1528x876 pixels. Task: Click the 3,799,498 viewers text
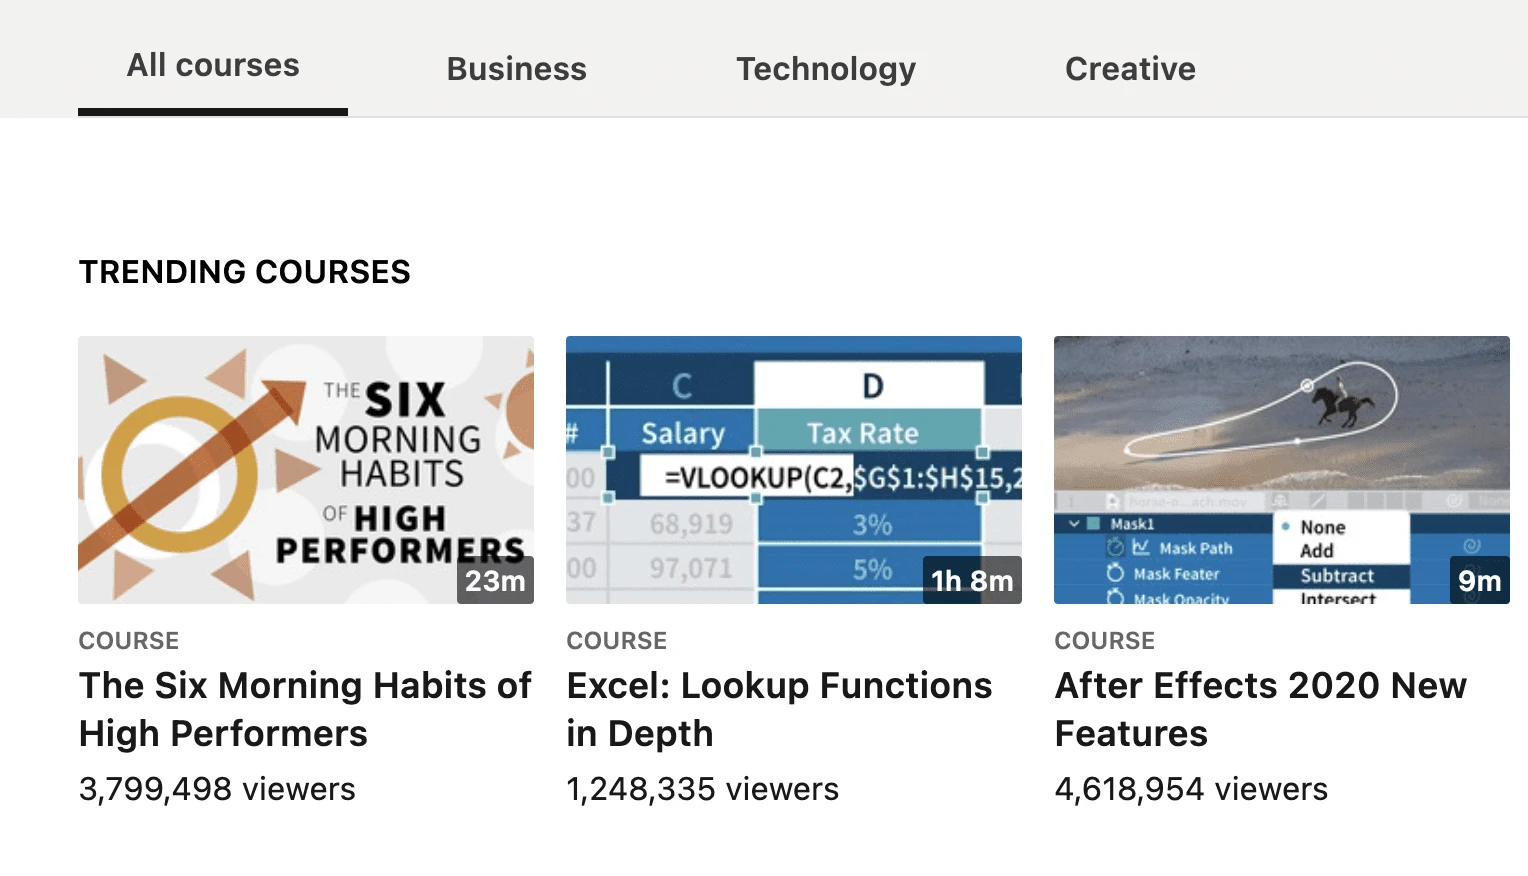pos(217,789)
